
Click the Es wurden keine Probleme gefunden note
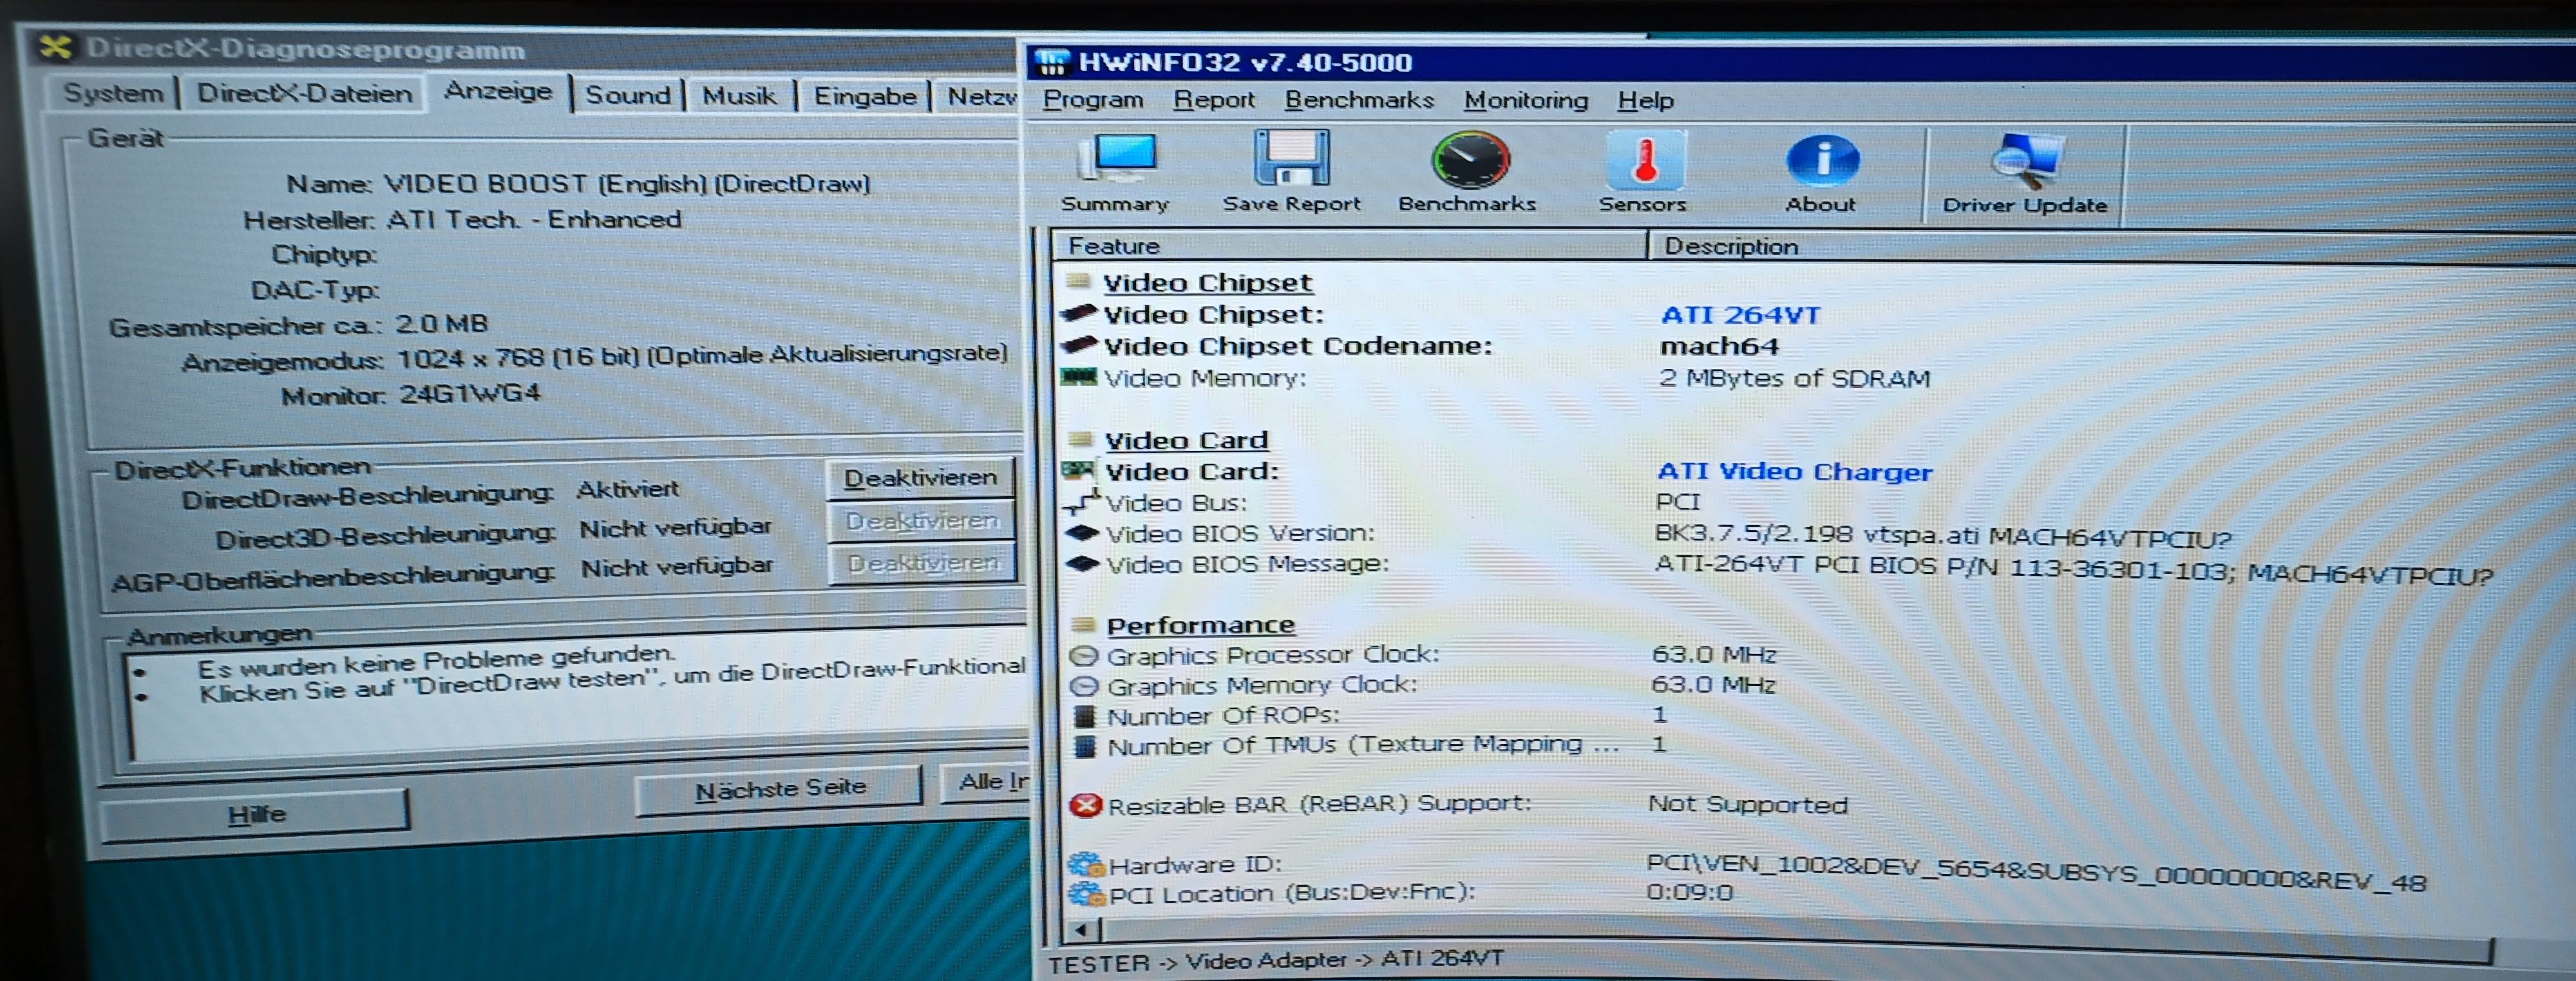(436, 661)
